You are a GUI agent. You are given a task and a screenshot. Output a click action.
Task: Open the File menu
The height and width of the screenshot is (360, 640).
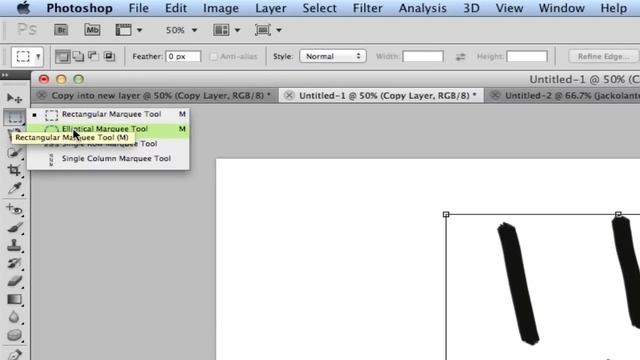[x=138, y=8]
